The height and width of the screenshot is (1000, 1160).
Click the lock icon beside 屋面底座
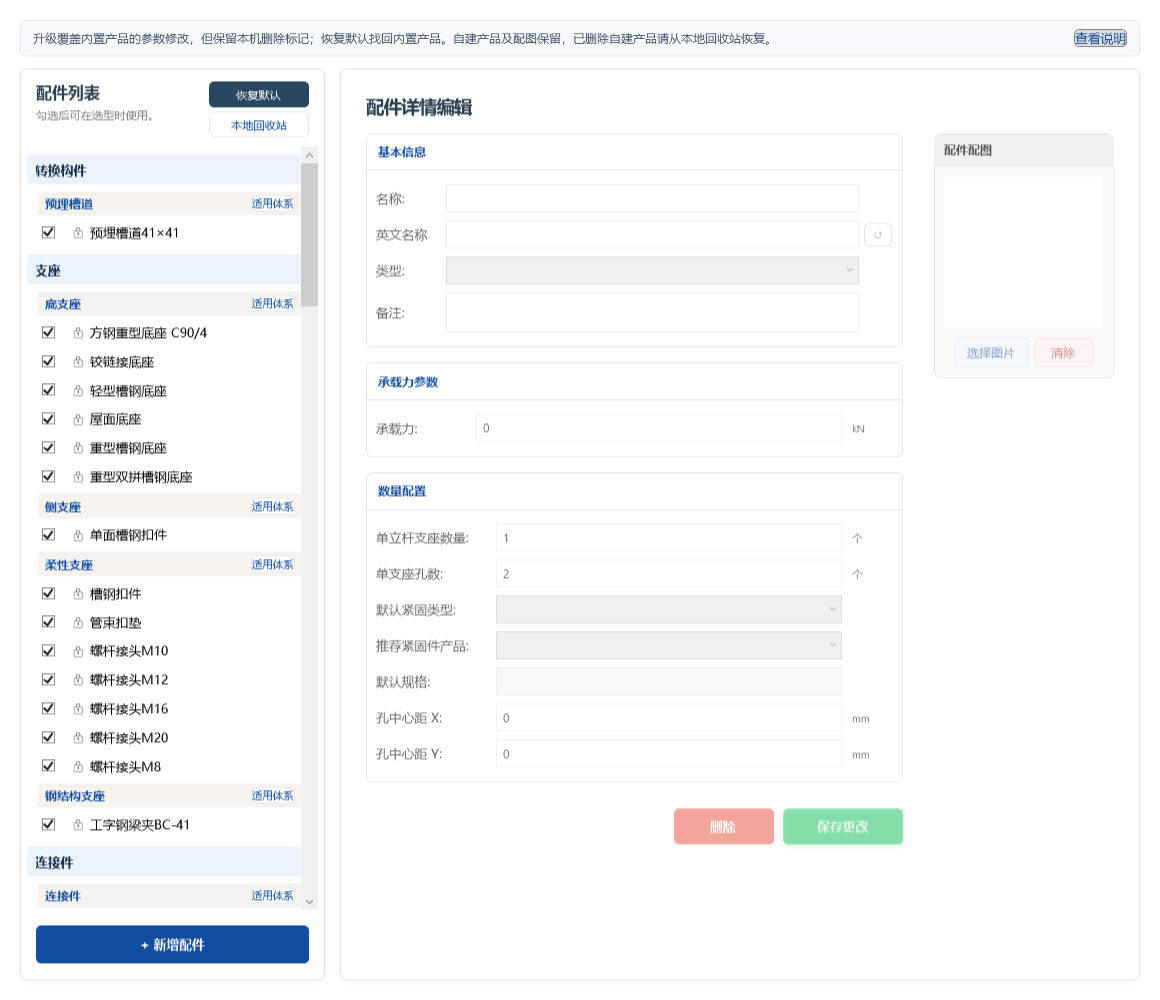78,419
